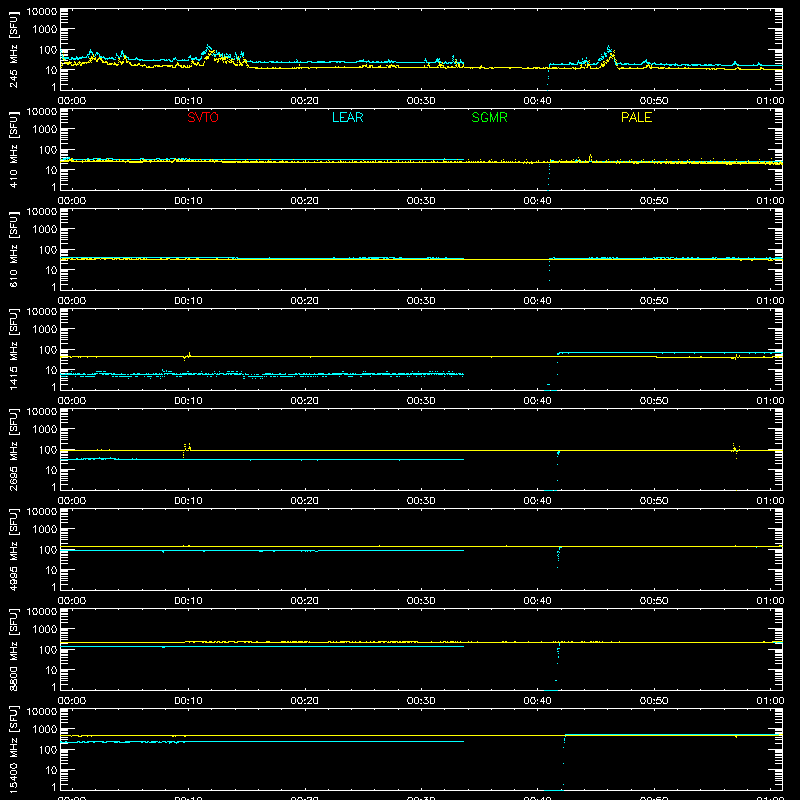Viewport: 800px width, 800px height.
Task: Select the green SGMR station label
Action: 489,117
